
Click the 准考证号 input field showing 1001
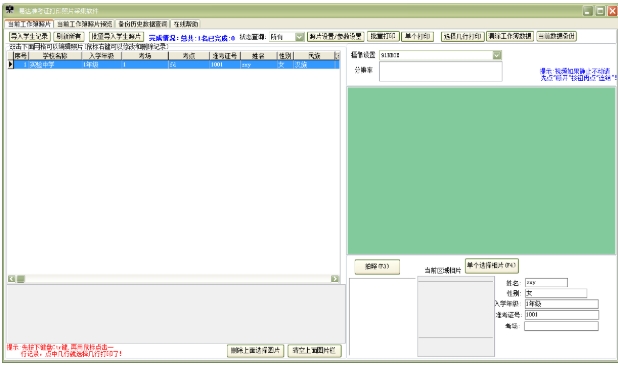pyautogui.click(x=562, y=315)
